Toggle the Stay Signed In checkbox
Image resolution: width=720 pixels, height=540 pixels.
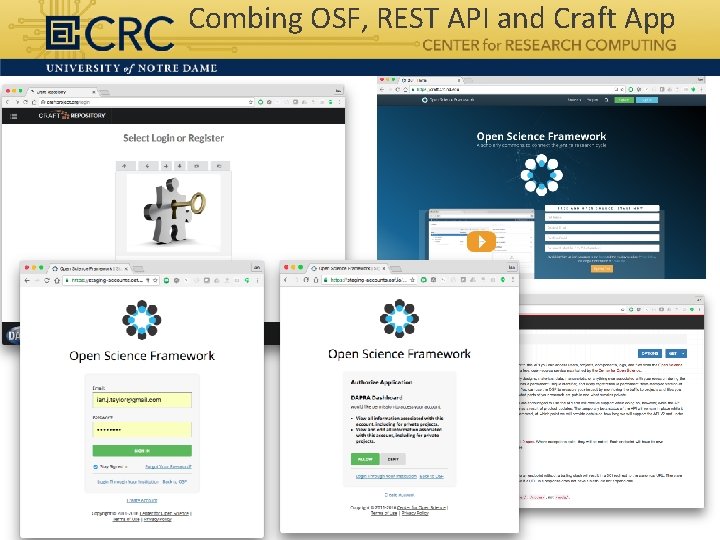[96, 467]
